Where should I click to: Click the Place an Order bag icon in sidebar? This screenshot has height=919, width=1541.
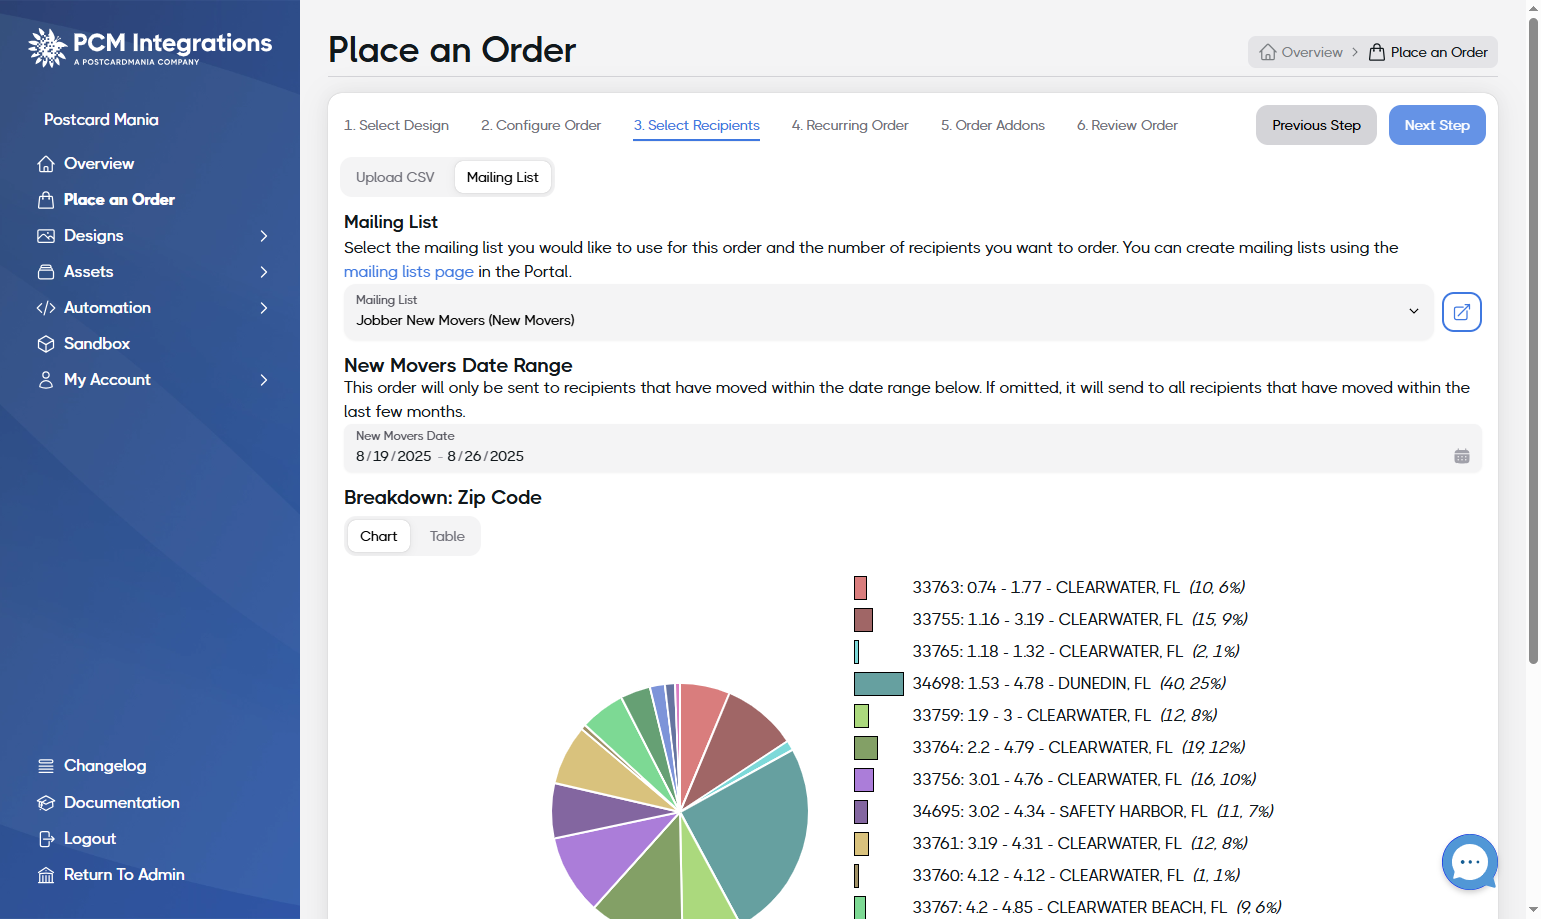coord(46,200)
